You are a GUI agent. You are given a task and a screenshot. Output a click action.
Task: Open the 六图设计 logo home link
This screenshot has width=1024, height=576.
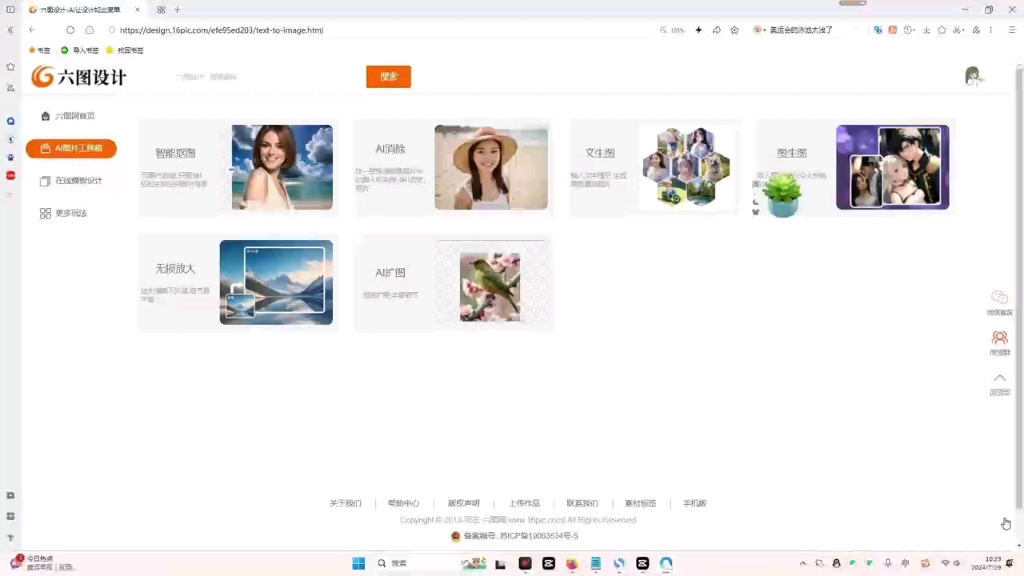[78, 77]
